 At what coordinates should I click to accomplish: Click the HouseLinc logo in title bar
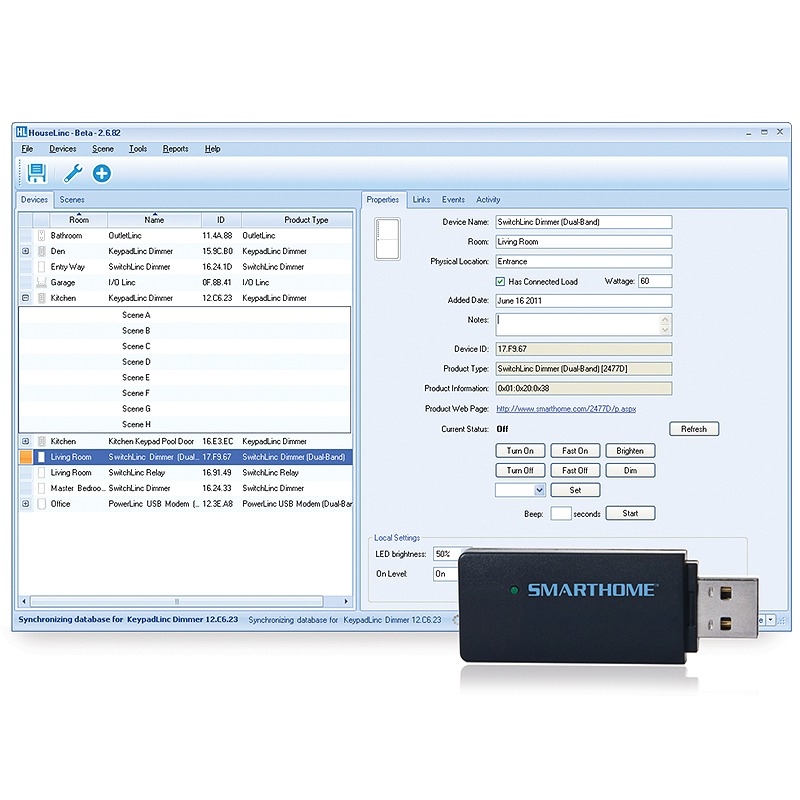click(20, 133)
